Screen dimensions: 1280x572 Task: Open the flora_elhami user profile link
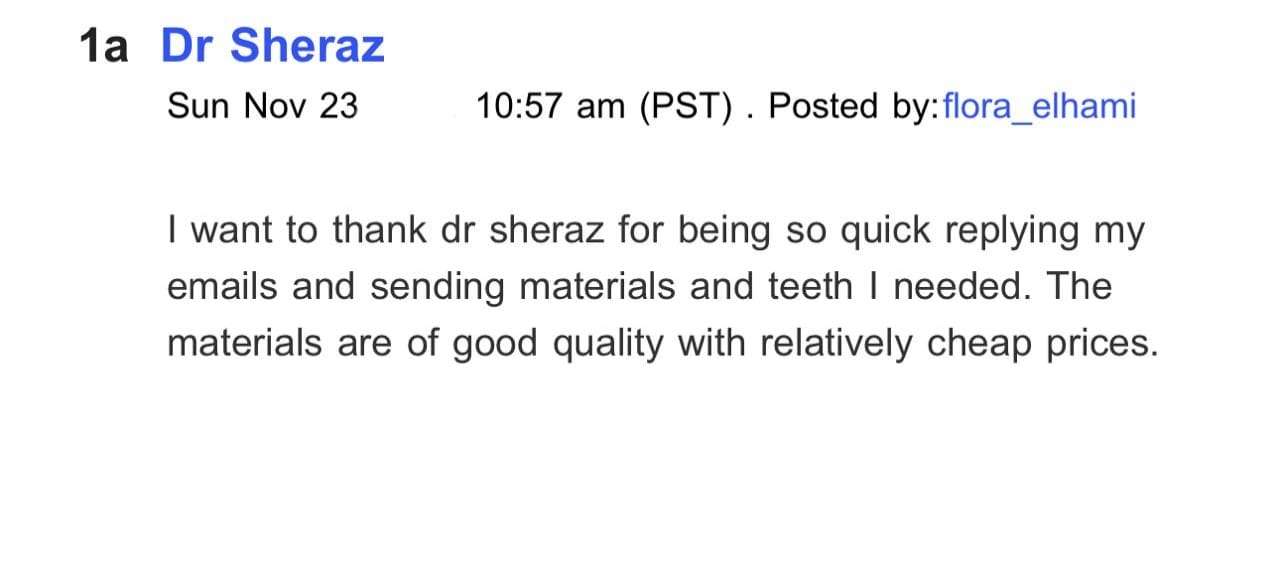pos(1039,106)
